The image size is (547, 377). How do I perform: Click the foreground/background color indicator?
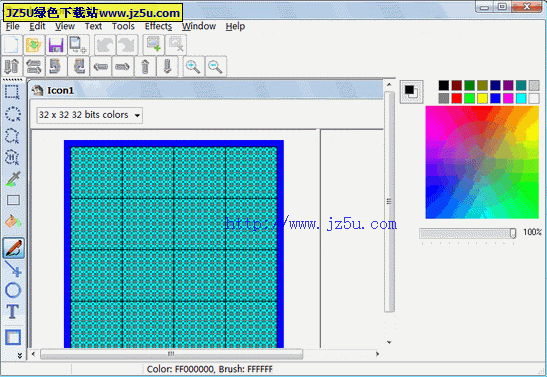[412, 91]
